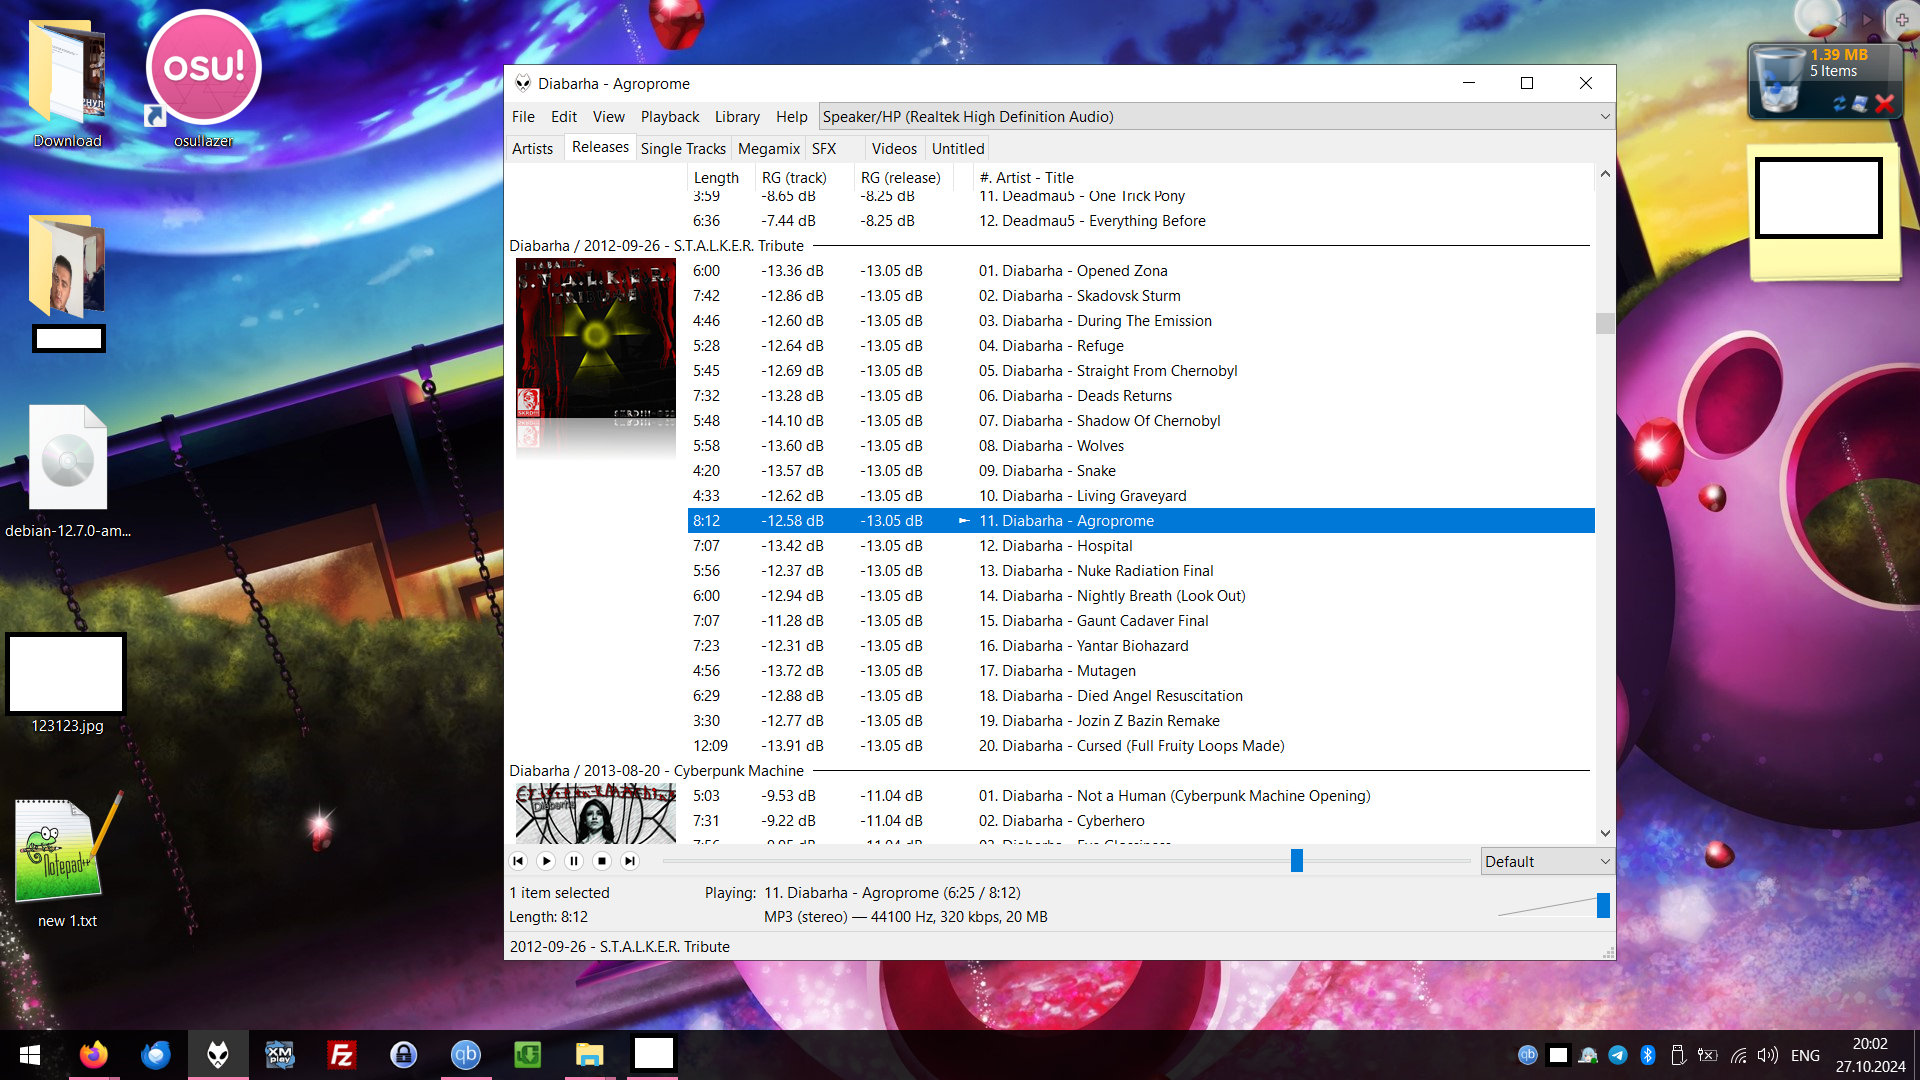
Task: Open the Default playback order dropdown
Action: (1547, 862)
